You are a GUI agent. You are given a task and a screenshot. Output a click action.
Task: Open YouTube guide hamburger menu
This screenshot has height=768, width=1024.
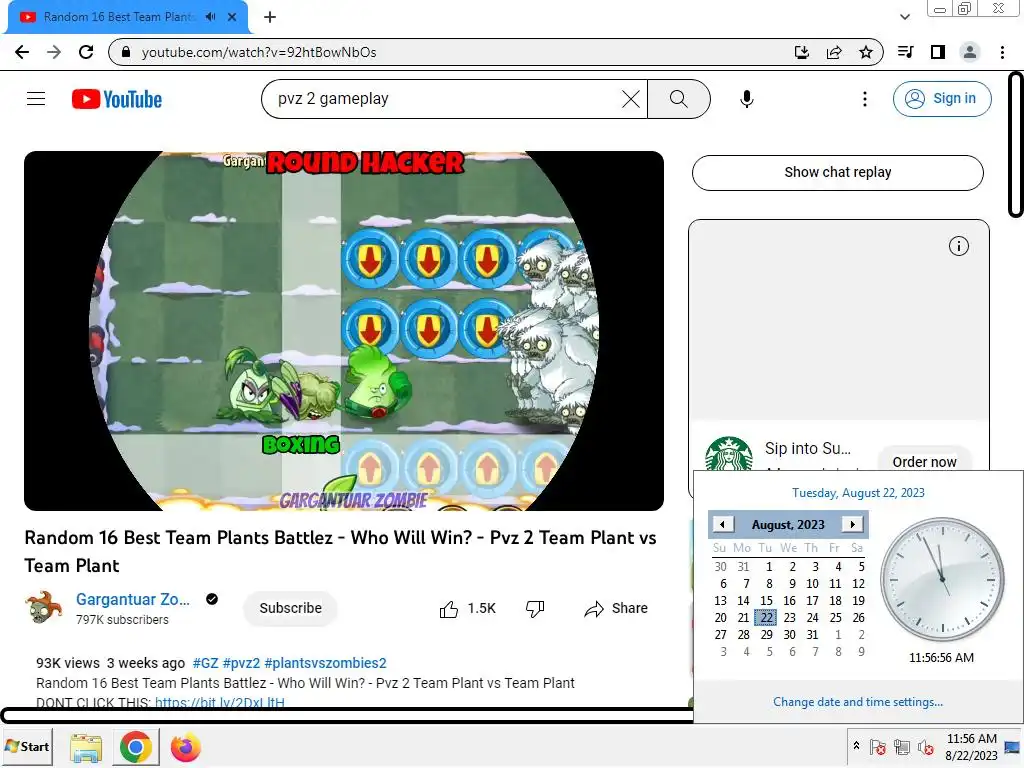(36, 99)
